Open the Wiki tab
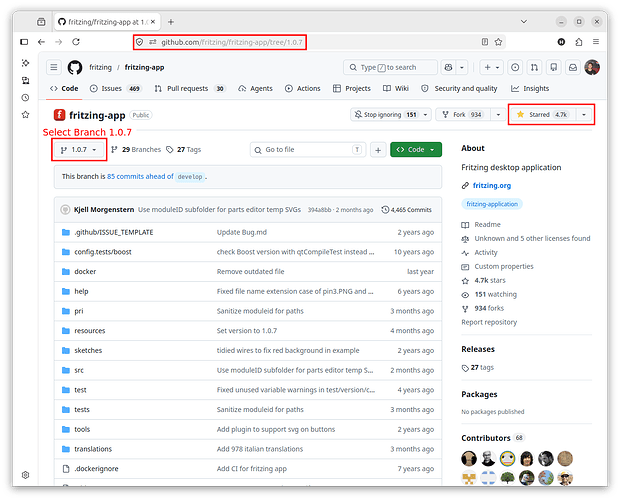 [396, 89]
